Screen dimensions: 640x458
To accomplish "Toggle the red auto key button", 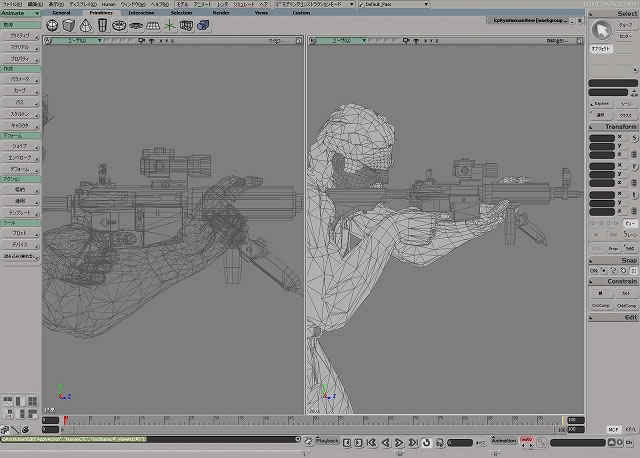I will coord(526,440).
